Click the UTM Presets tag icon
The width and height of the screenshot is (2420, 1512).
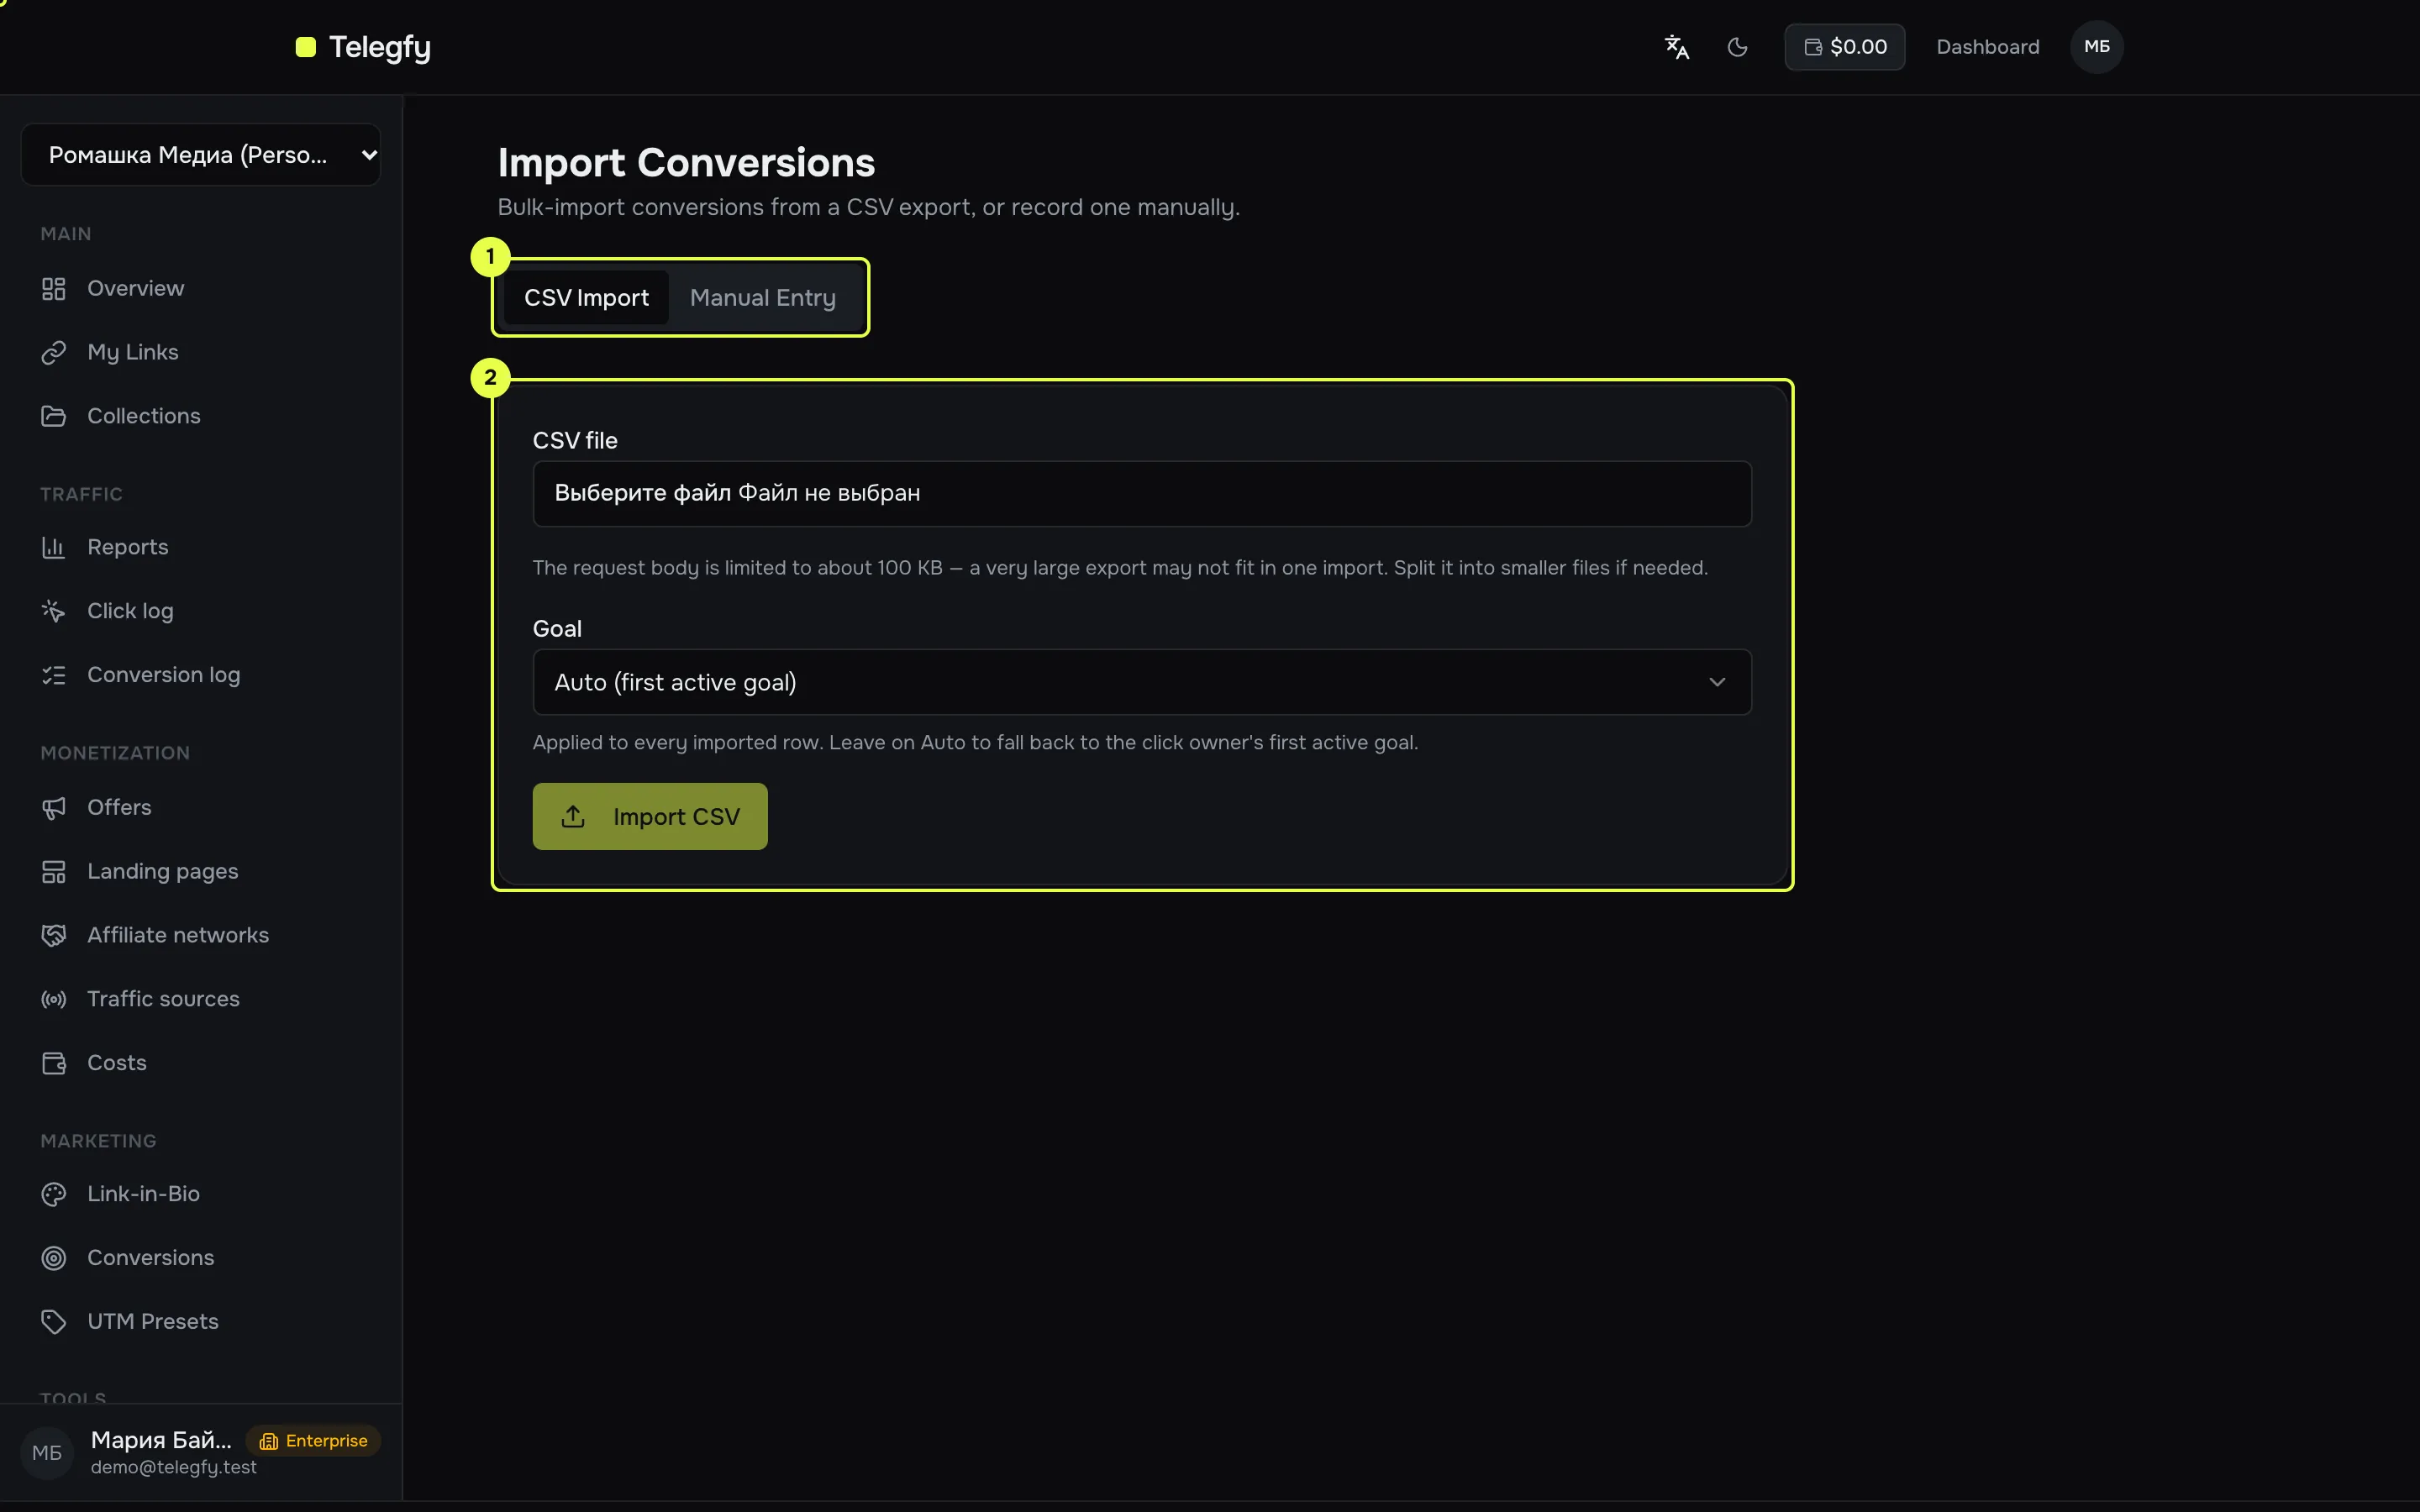click(x=53, y=1322)
